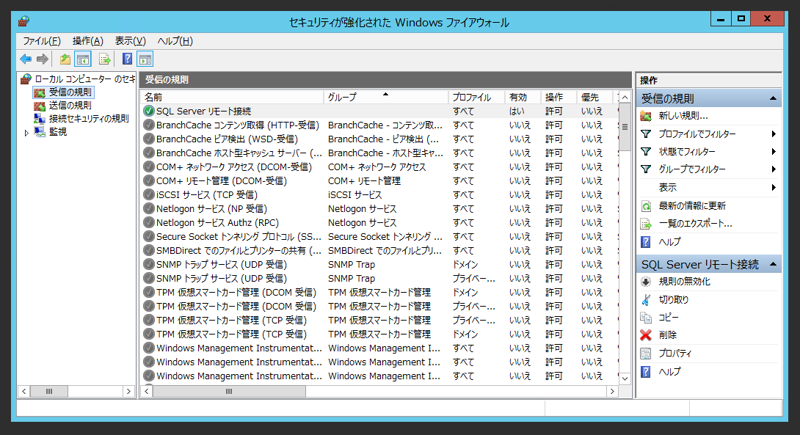Click the Up one level folder icon
Screen dimensions: 800x435
click(65, 59)
